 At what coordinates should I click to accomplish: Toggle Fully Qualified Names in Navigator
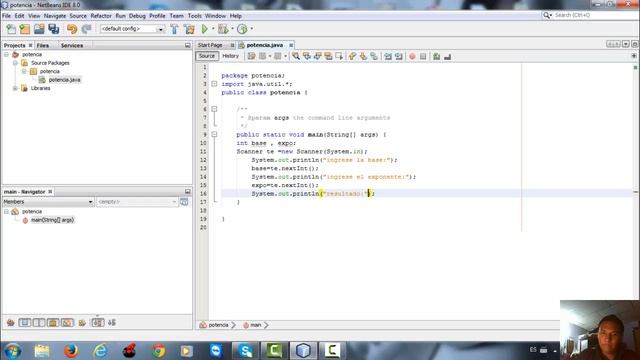coord(82,323)
